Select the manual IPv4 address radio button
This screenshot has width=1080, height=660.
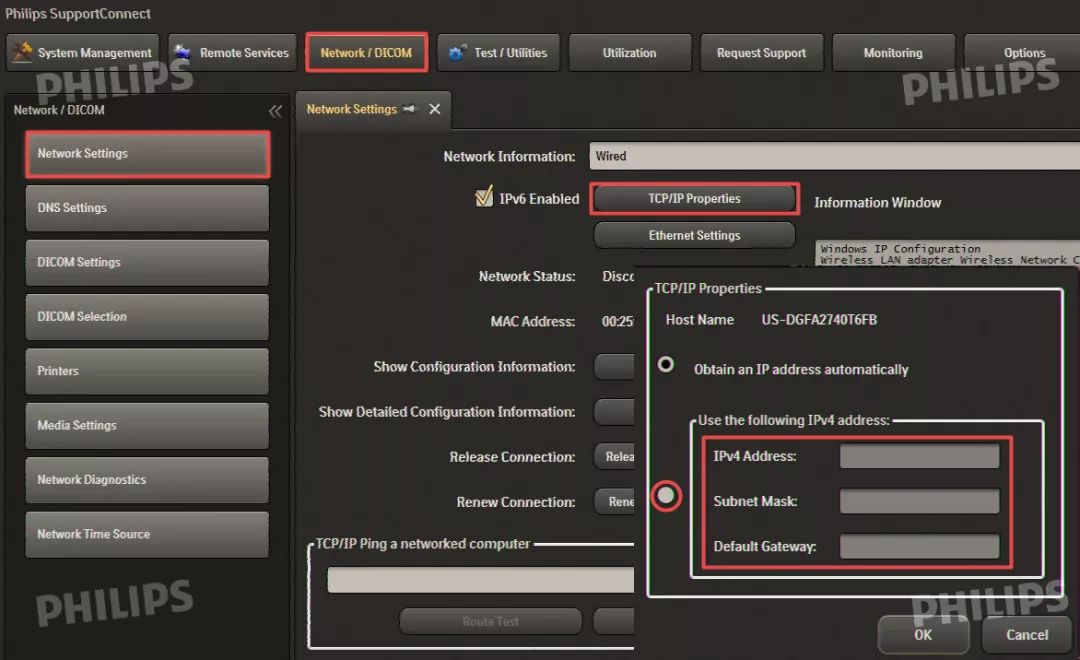tap(666, 496)
